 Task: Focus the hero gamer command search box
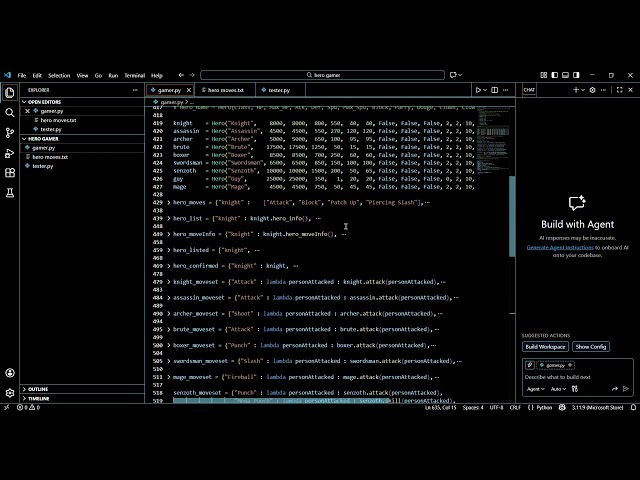(322, 75)
